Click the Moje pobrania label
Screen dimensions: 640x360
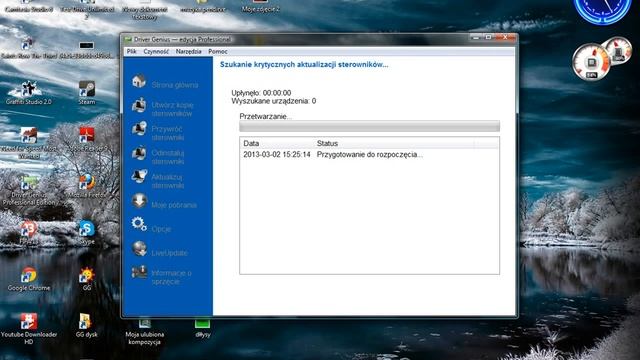(174, 205)
